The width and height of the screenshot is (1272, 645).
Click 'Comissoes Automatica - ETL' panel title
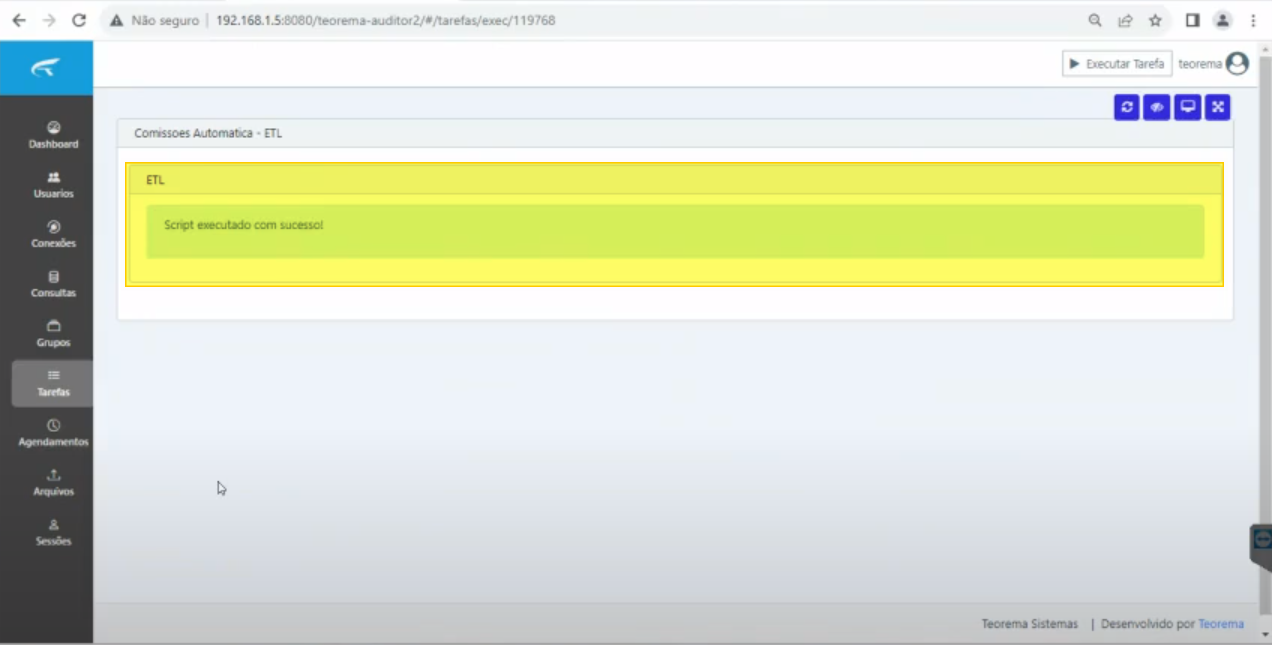208,133
